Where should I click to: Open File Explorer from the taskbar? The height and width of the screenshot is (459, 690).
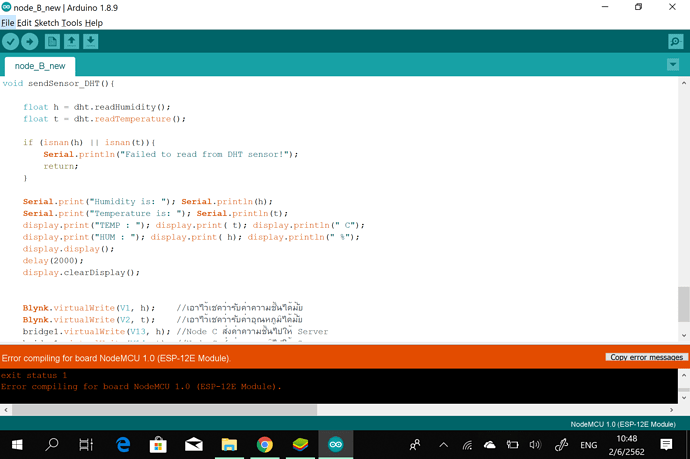[x=229, y=445]
